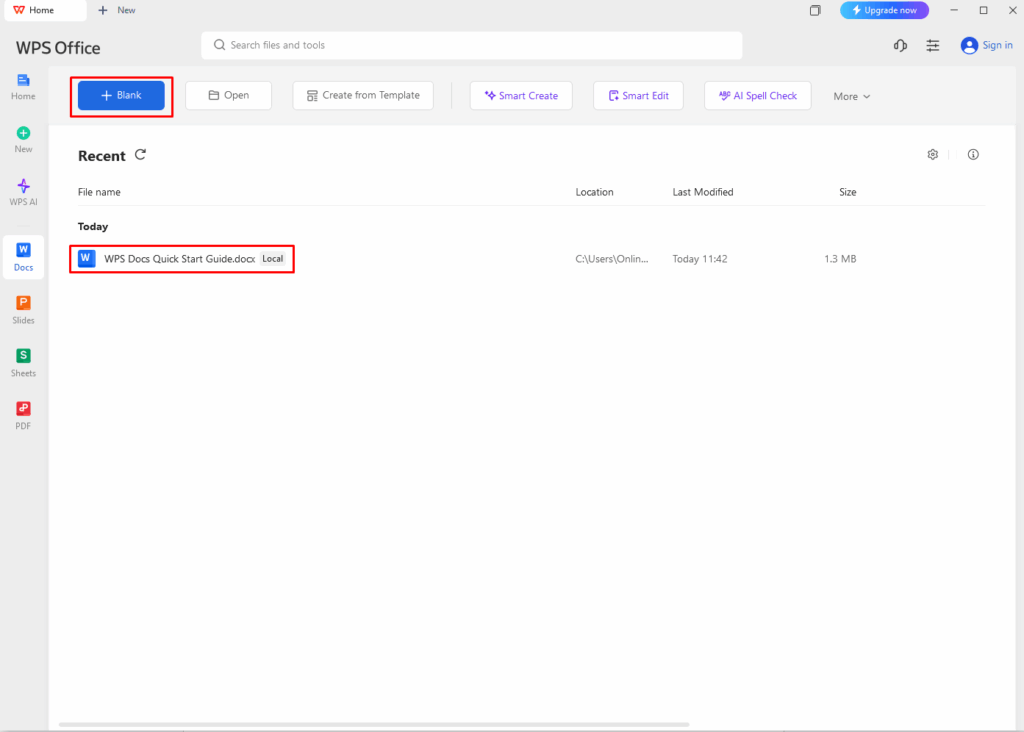
Task: Switch to the Home tab
Action: 40,10
